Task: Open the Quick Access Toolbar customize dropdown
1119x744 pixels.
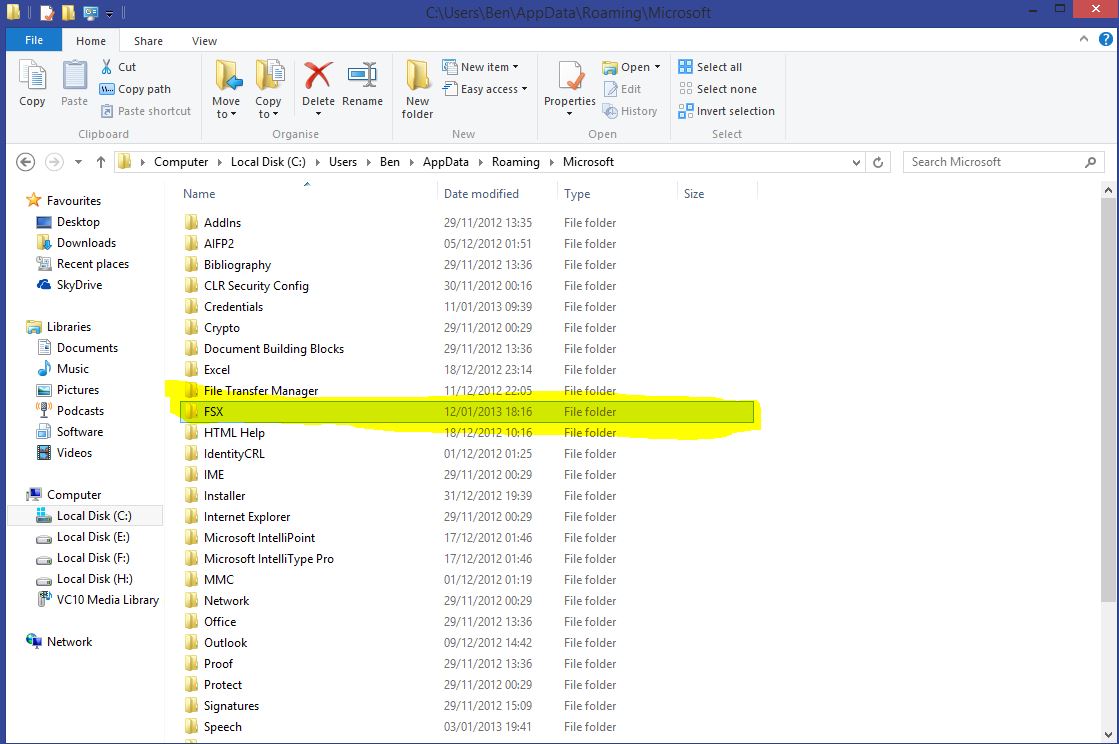Action: 109,13
